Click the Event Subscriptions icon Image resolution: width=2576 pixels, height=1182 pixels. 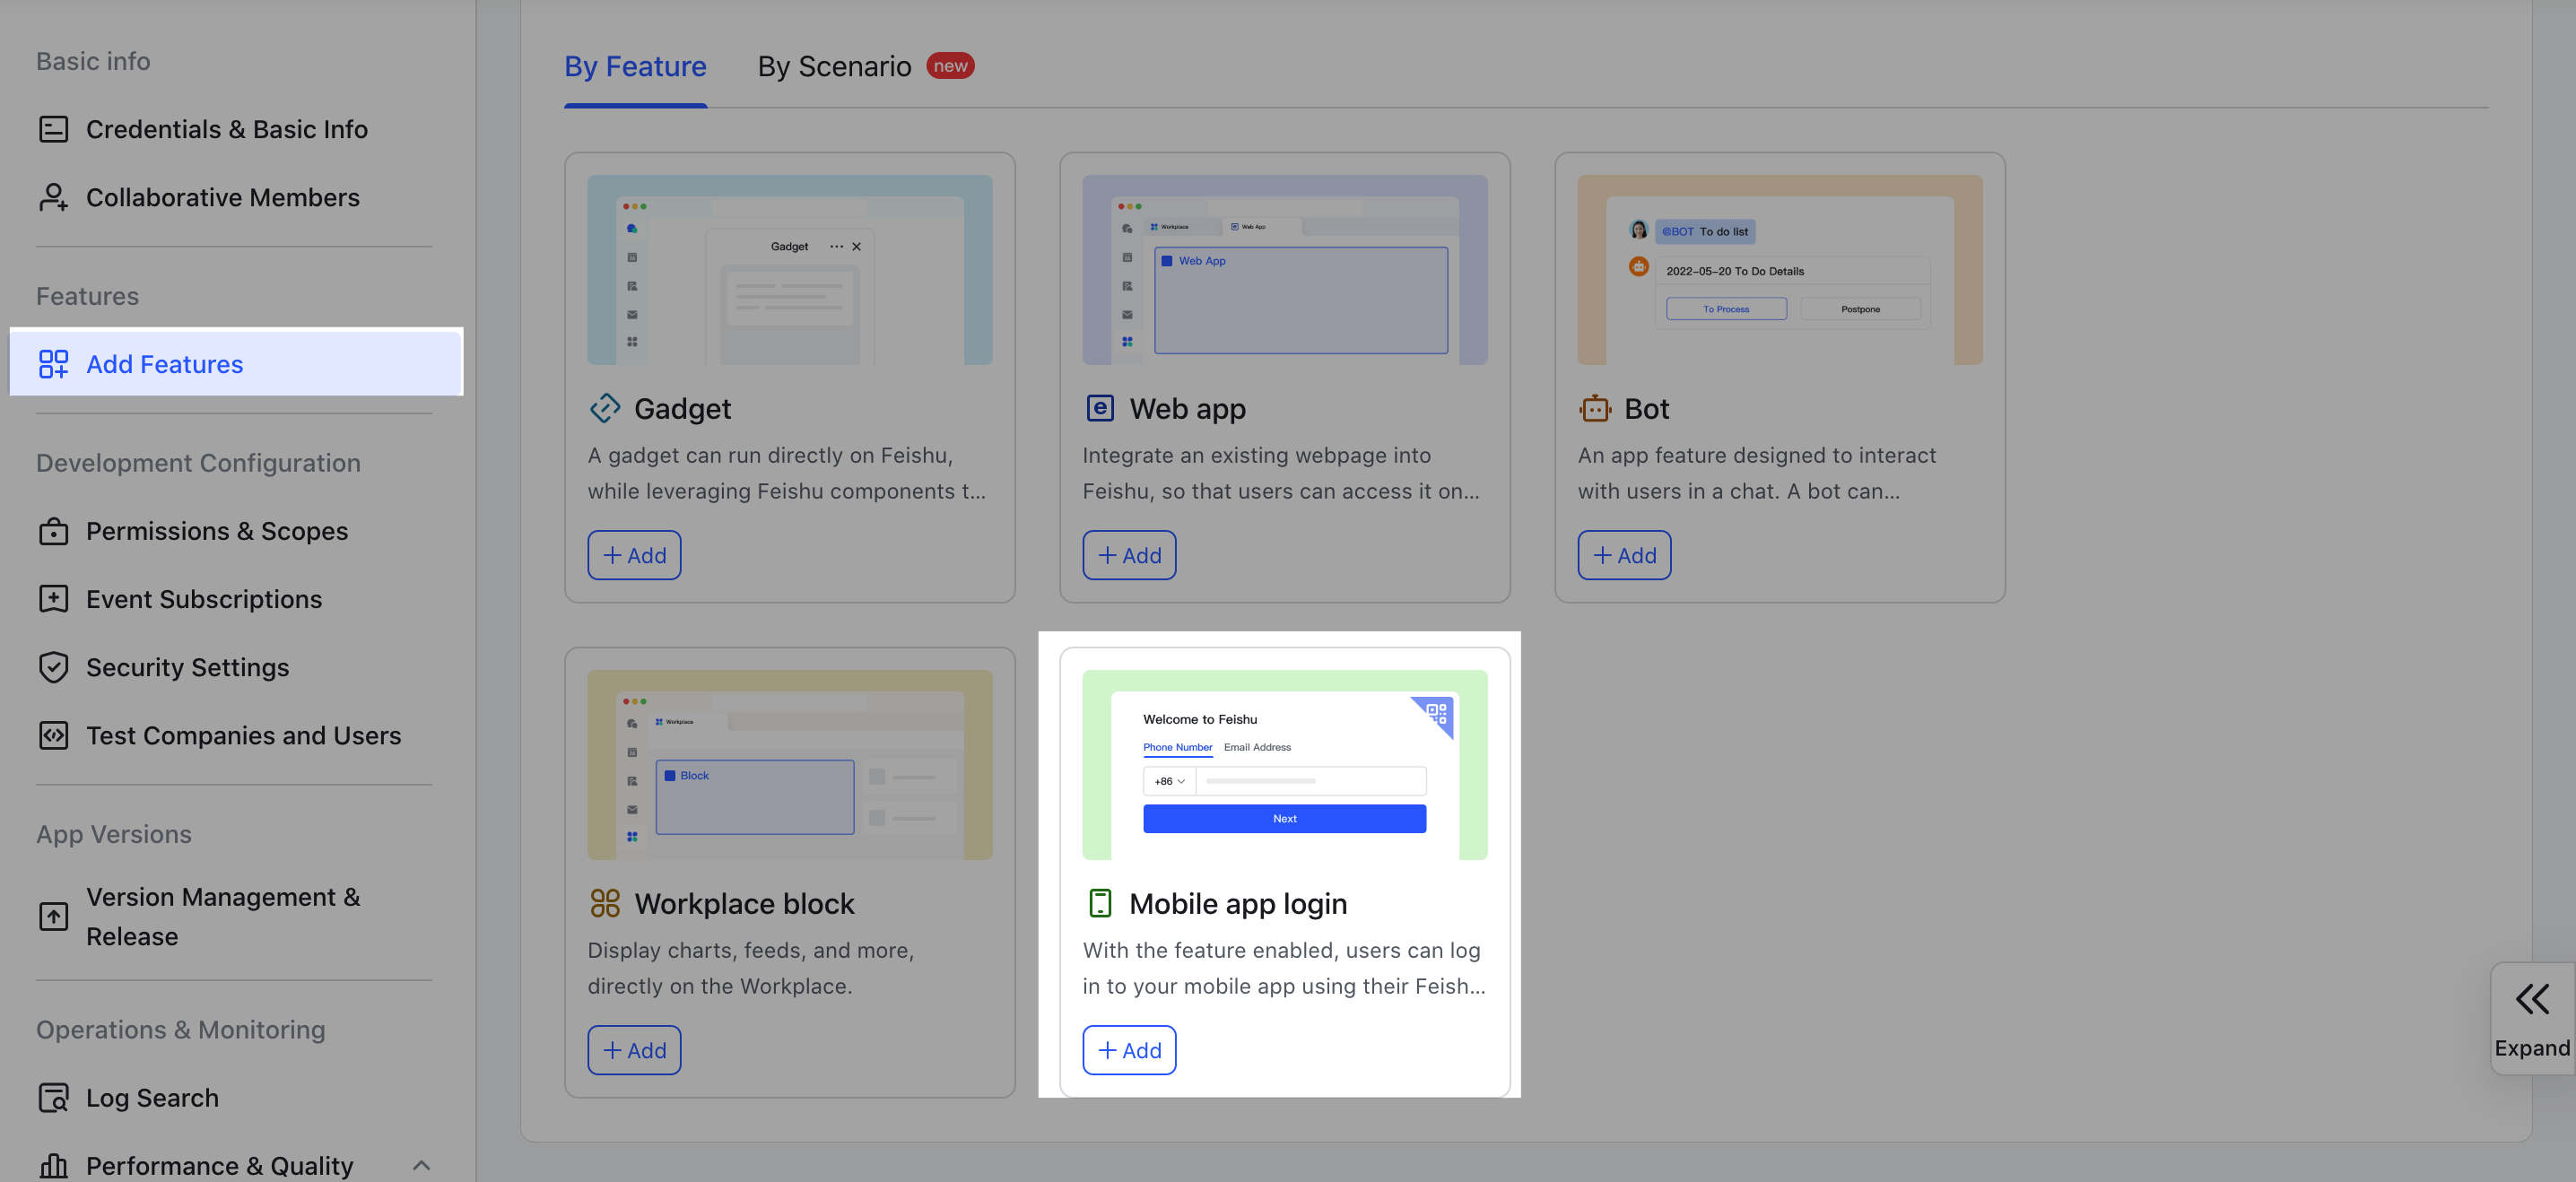[53, 599]
